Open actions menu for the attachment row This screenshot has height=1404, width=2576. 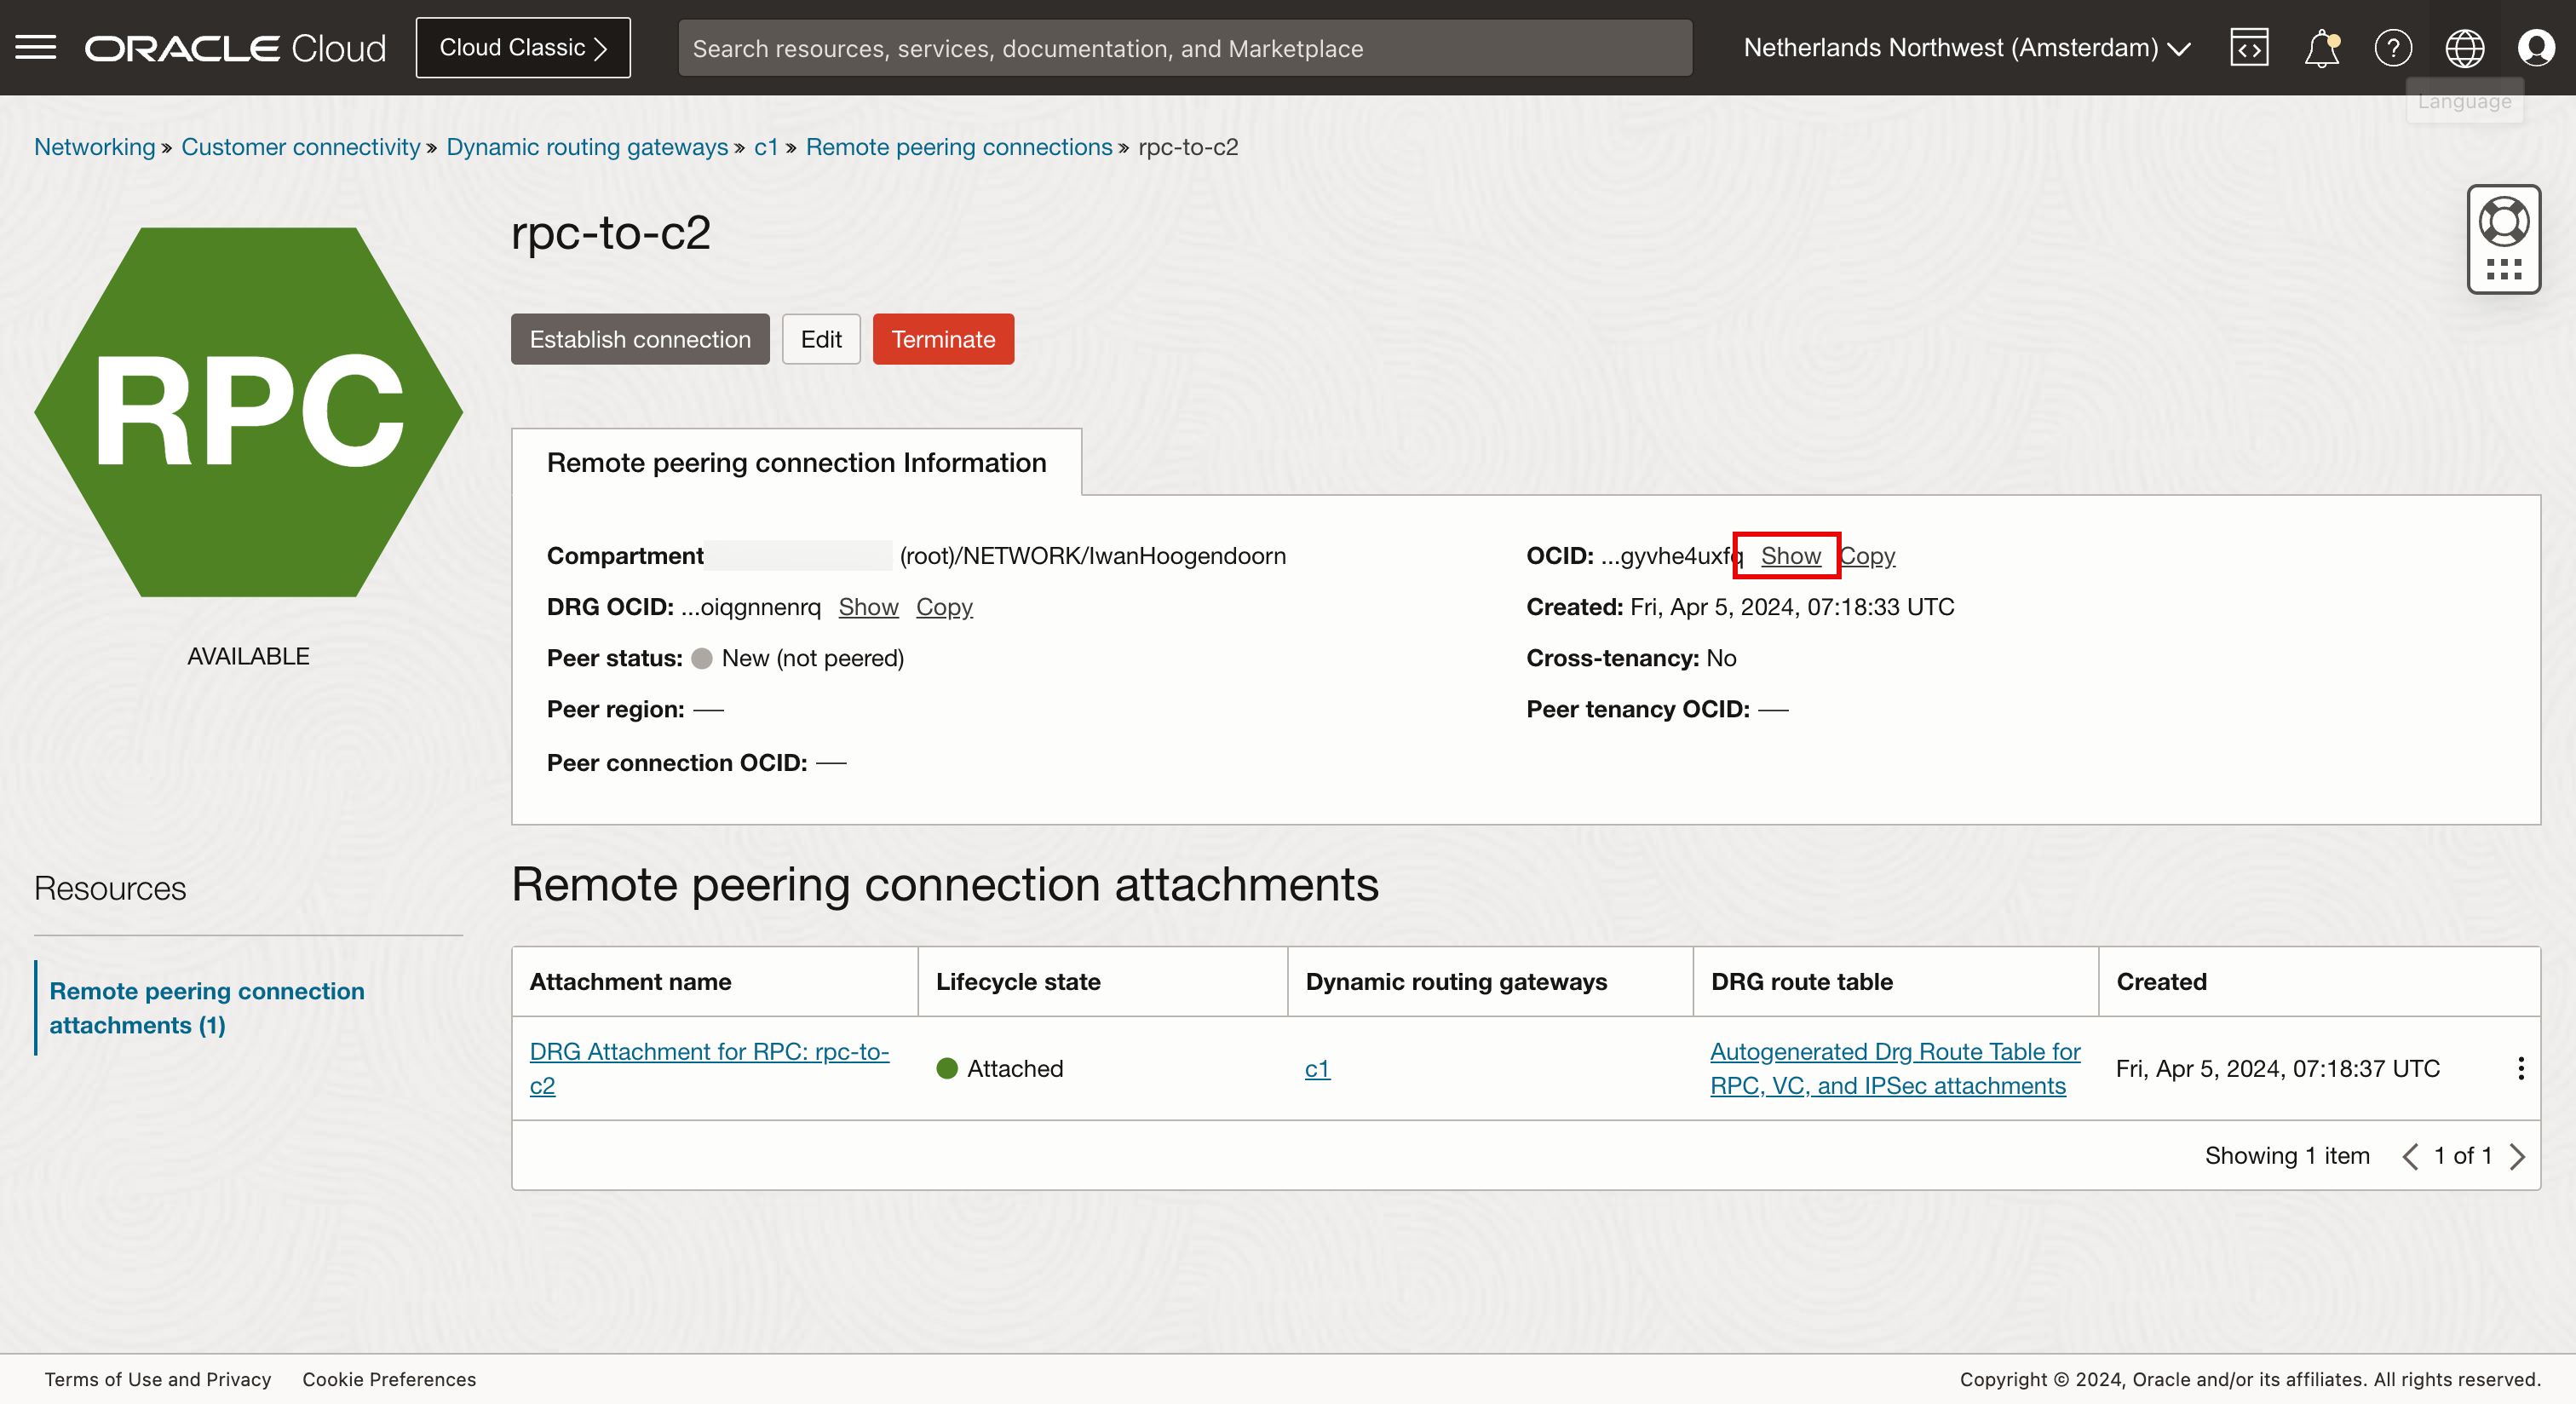pos(2520,1068)
